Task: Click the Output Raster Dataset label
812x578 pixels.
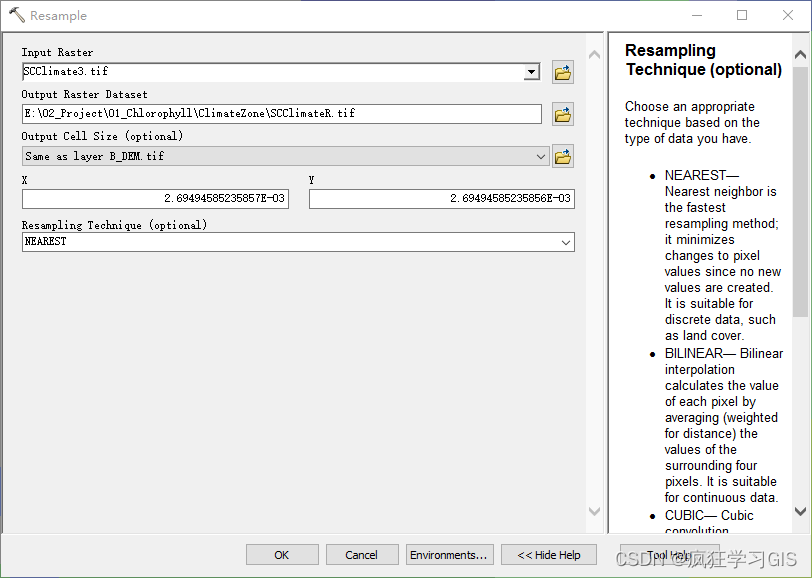Action: click(x=84, y=94)
